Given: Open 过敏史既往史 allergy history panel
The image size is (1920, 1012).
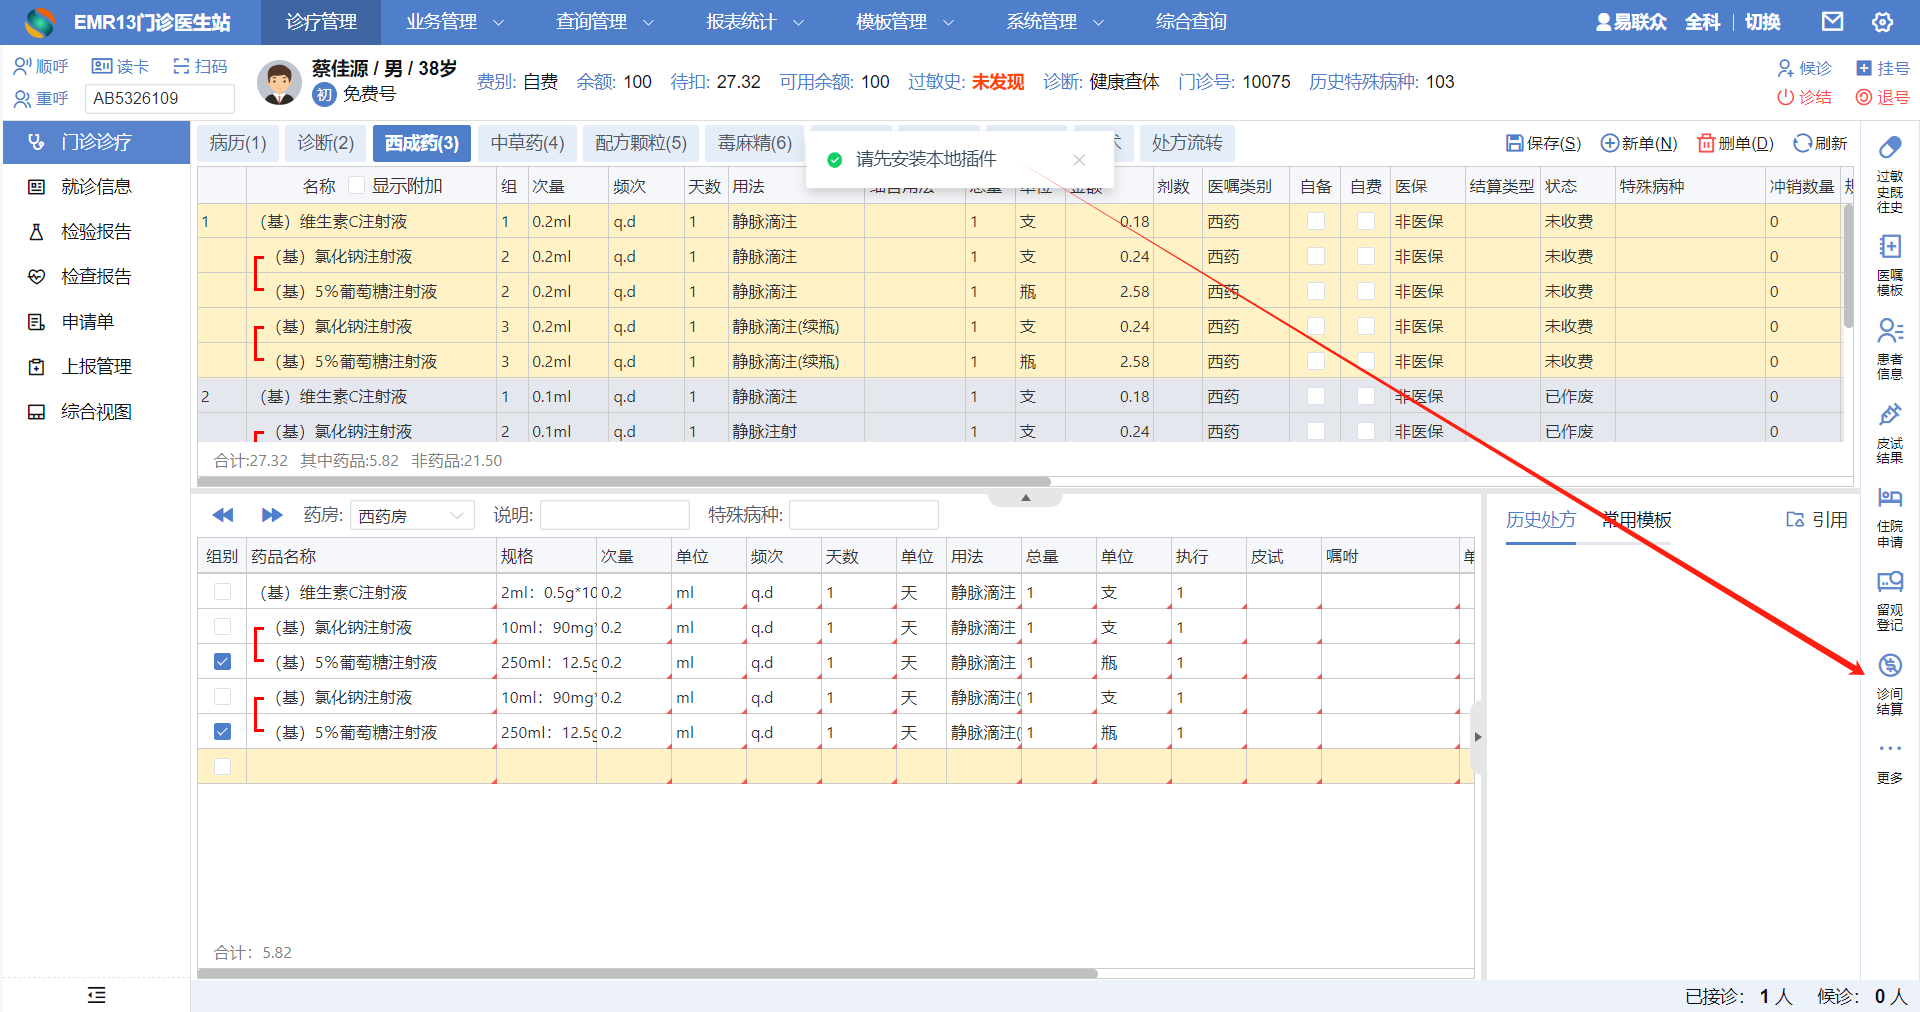Looking at the screenshot, I should point(1889,174).
